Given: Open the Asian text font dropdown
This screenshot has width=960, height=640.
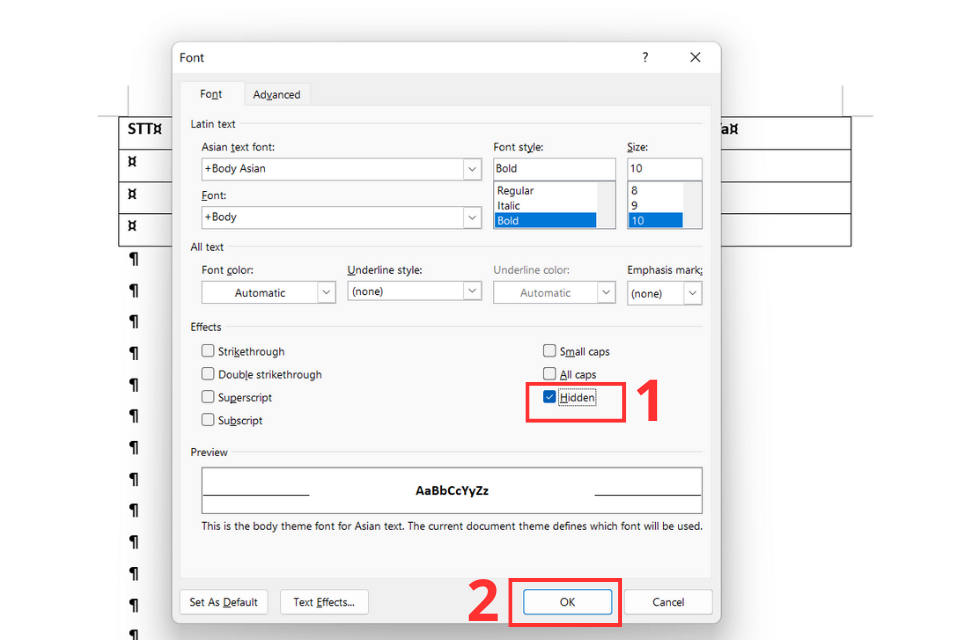Looking at the screenshot, I should (471, 169).
